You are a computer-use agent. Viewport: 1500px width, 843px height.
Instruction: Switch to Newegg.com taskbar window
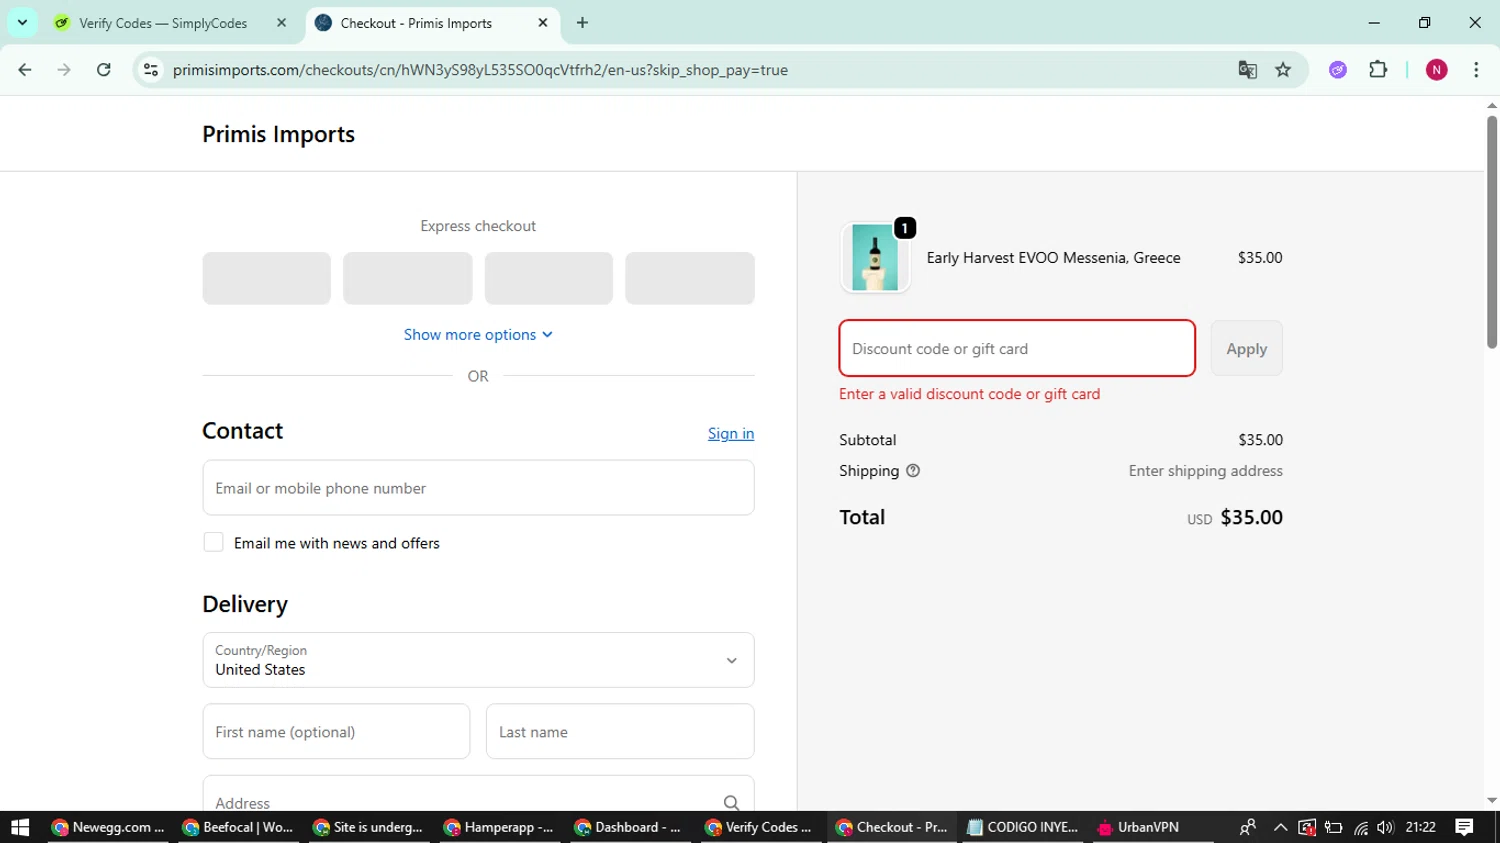(108, 827)
